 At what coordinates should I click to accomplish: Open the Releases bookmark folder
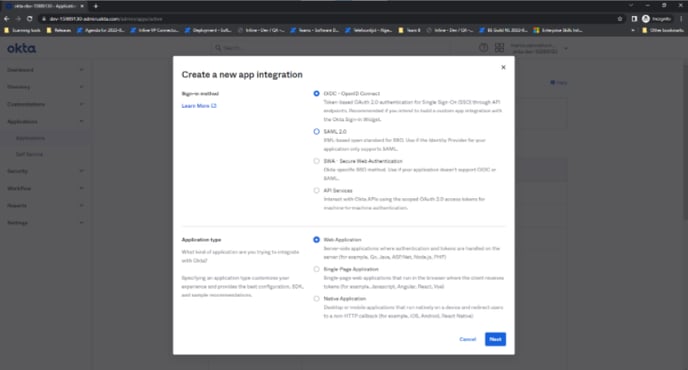point(59,30)
